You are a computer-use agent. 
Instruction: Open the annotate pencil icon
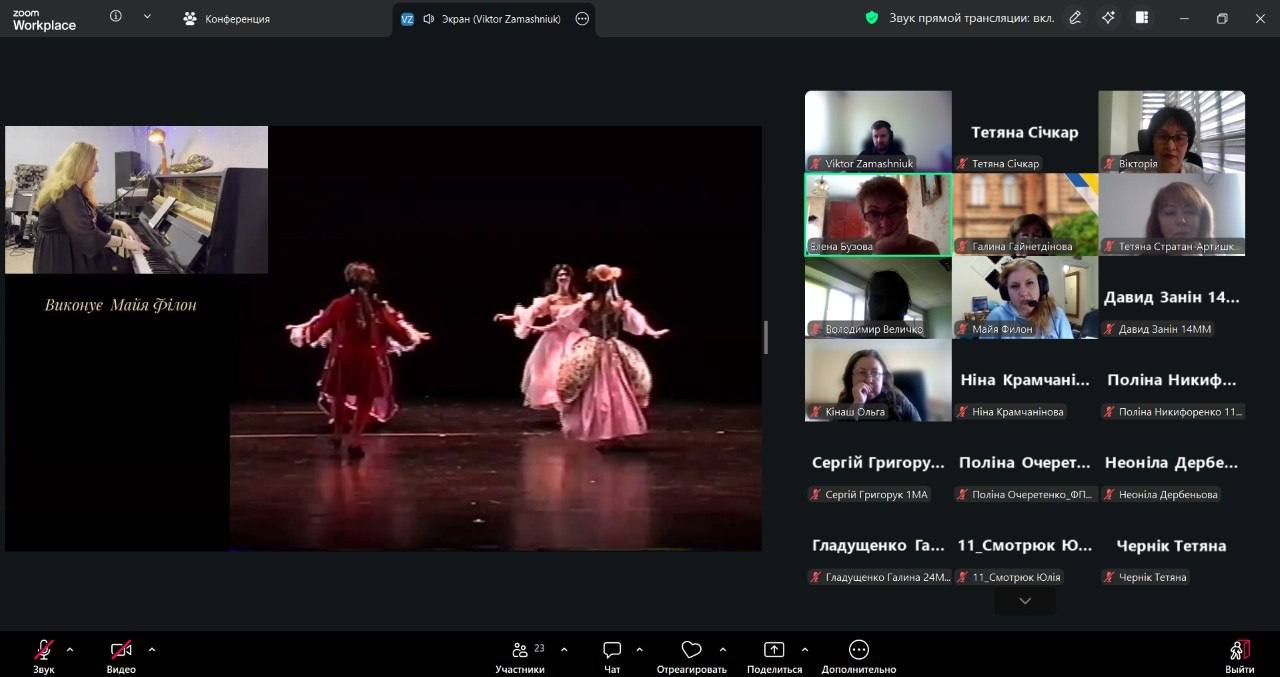pyautogui.click(x=1075, y=18)
